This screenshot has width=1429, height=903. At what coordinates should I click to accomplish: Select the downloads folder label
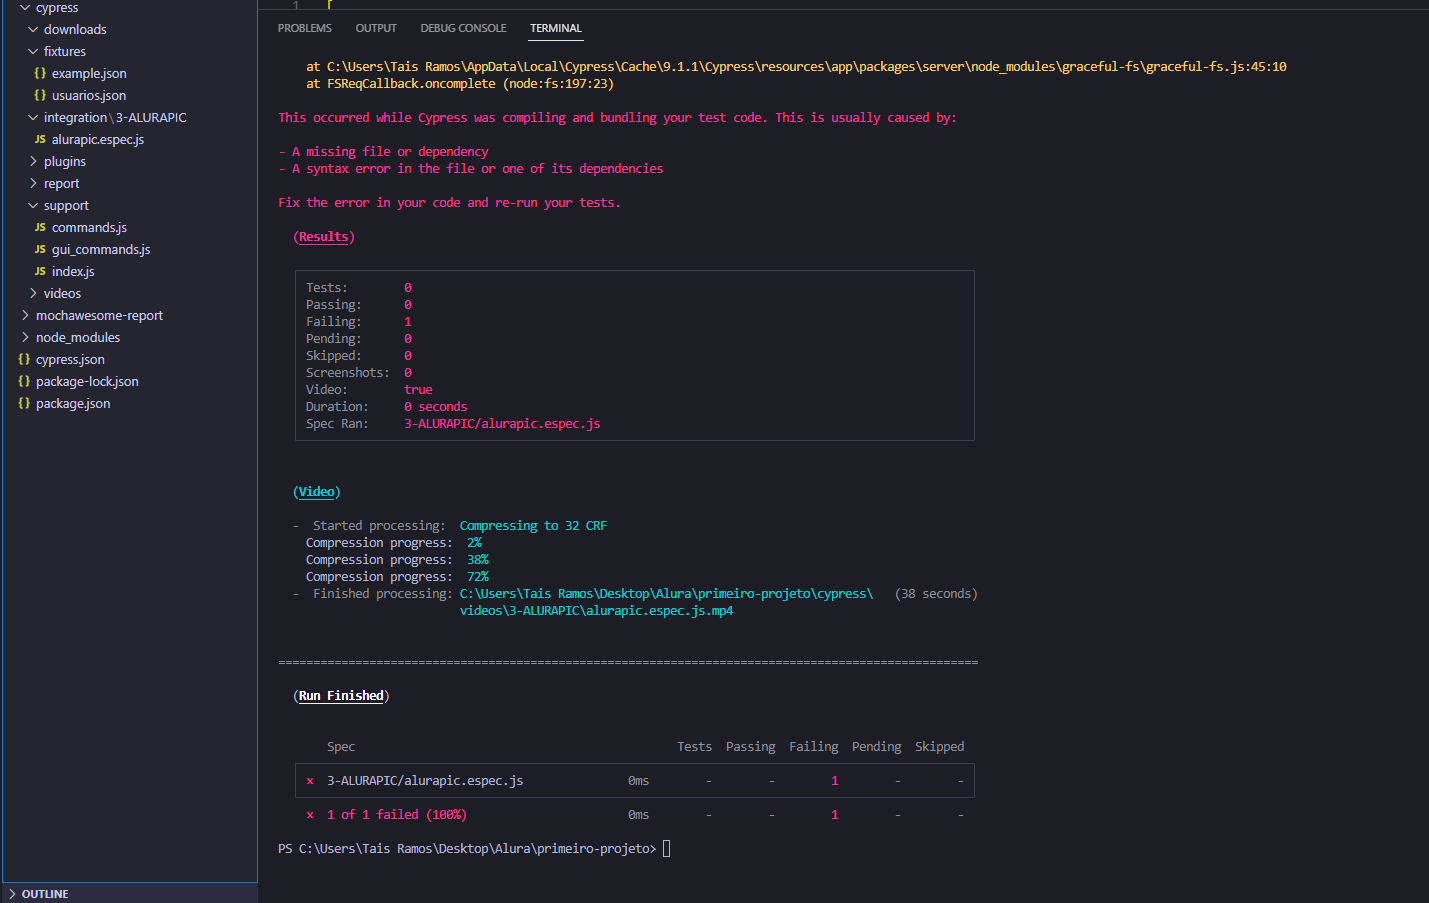(75, 29)
